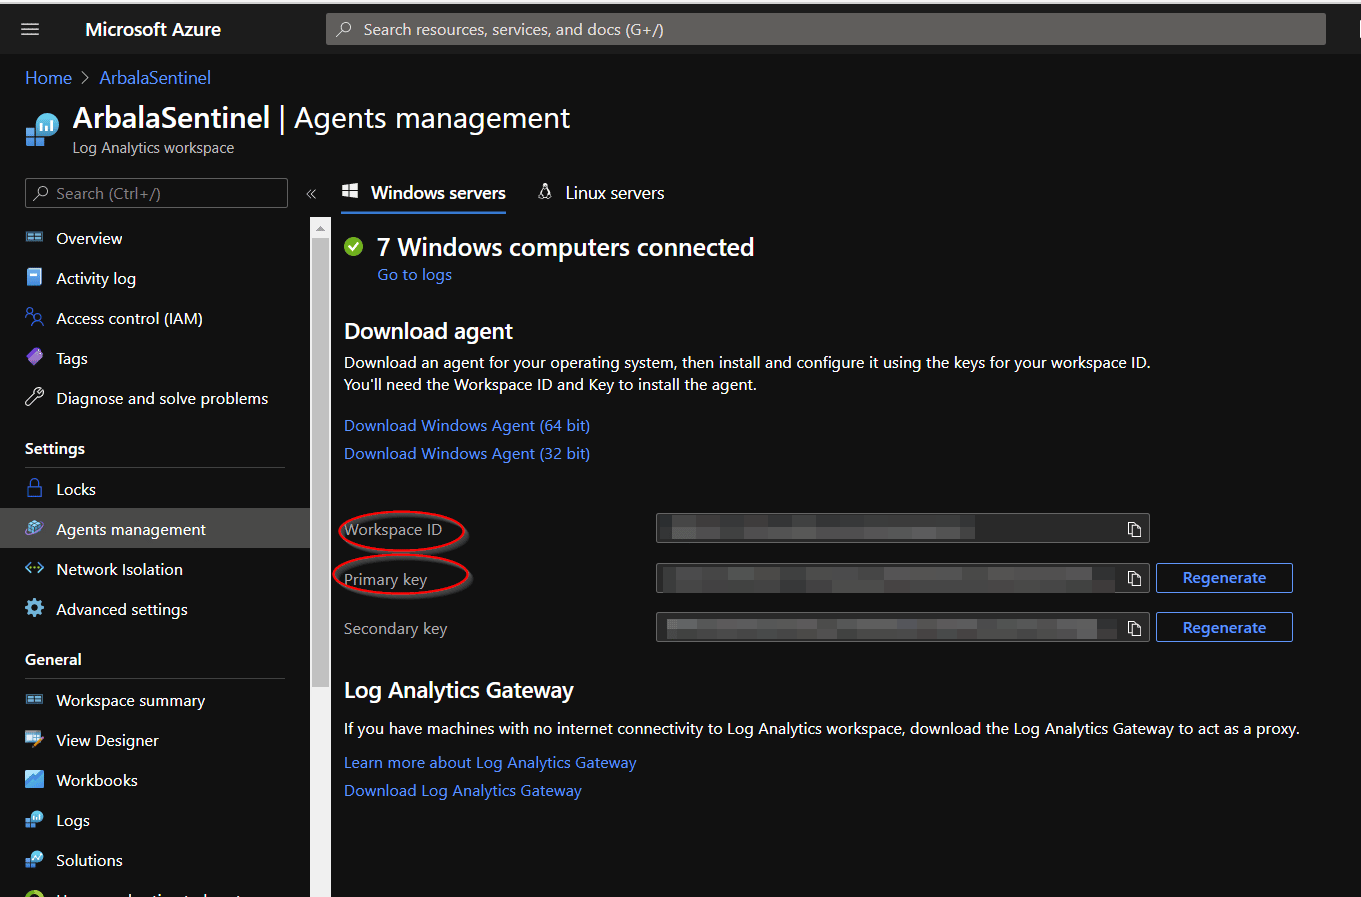This screenshot has height=897, width=1361.
Task: Click the Activity log icon
Action: [34, 277]
